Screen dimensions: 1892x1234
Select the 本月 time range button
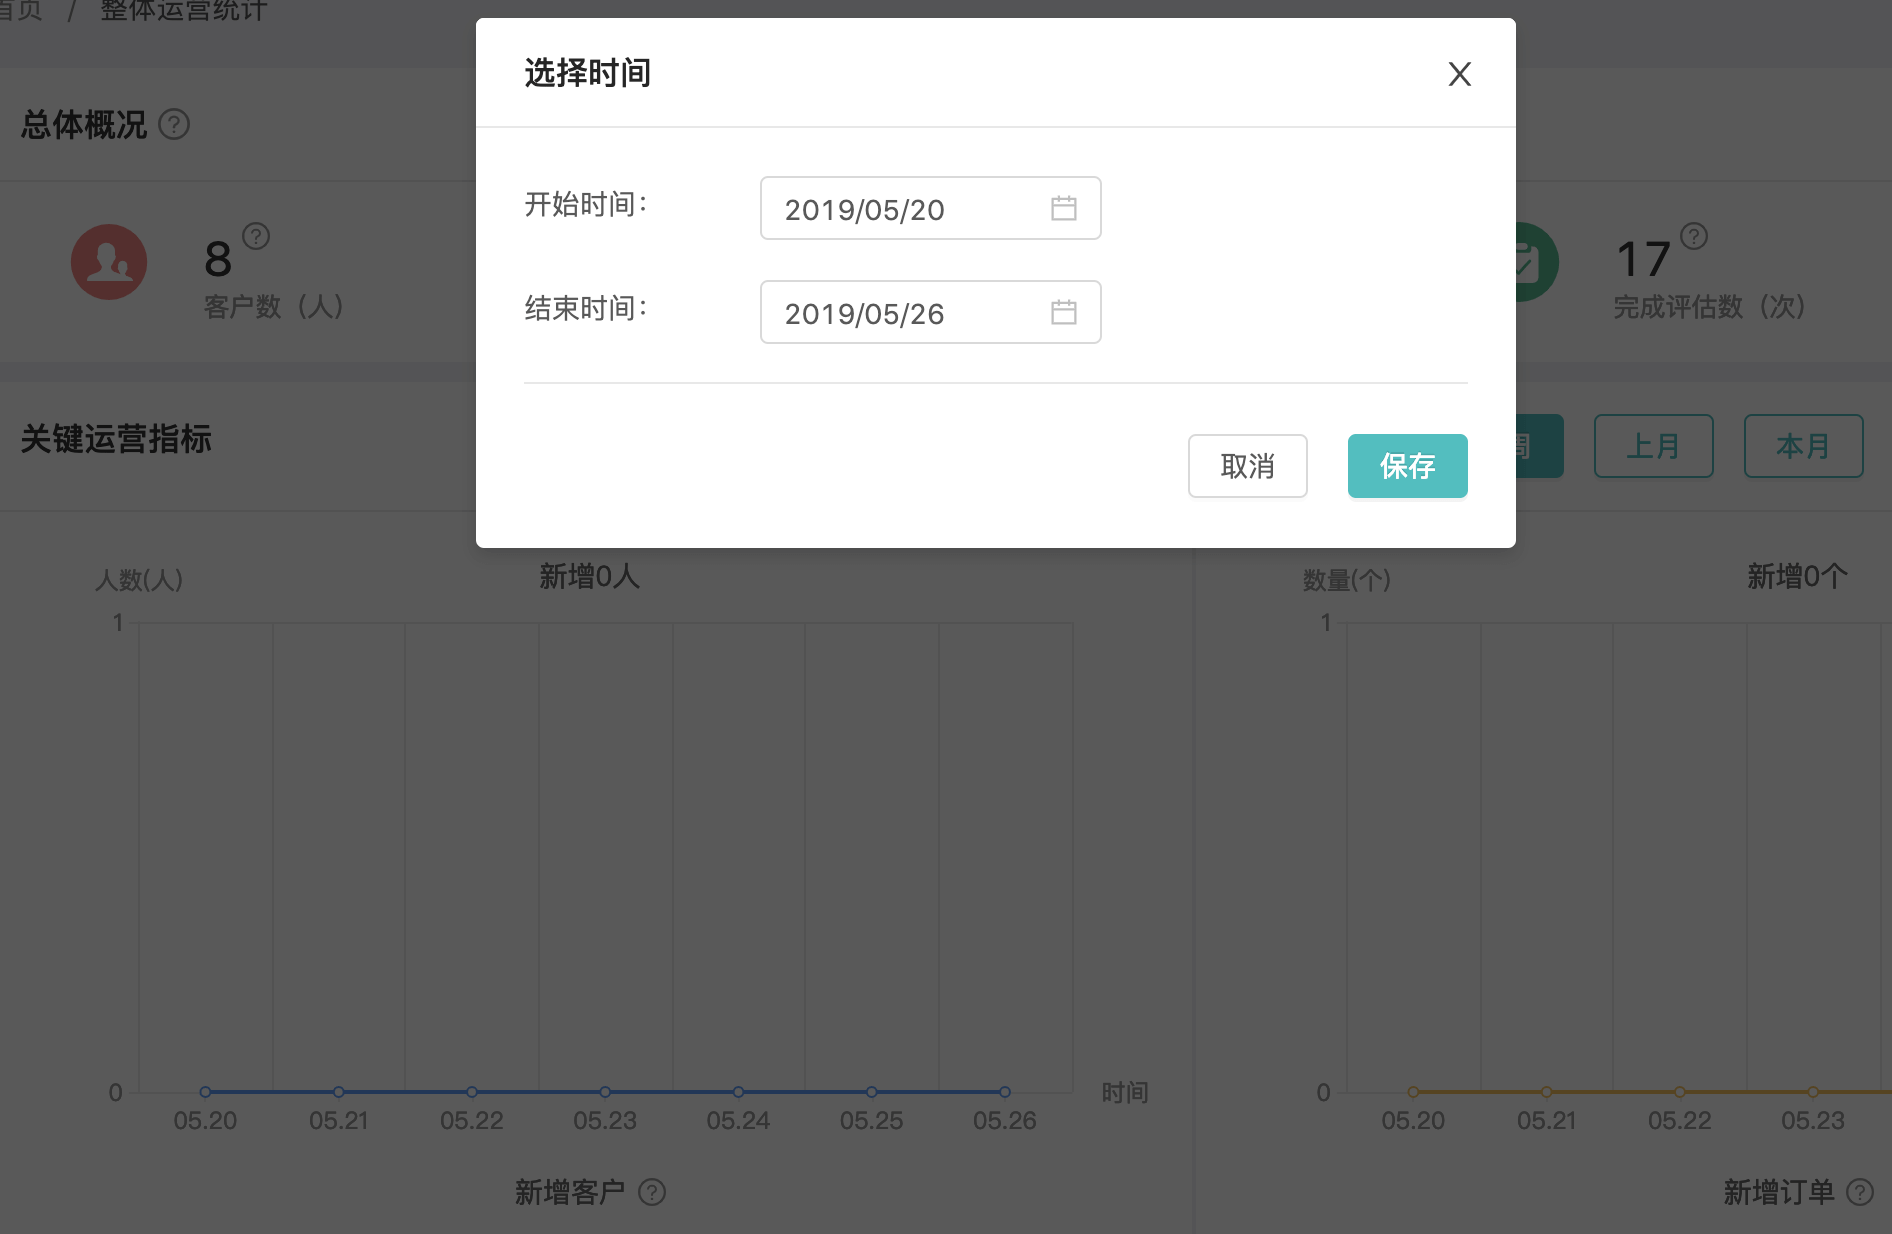[x=1803, y=446]
